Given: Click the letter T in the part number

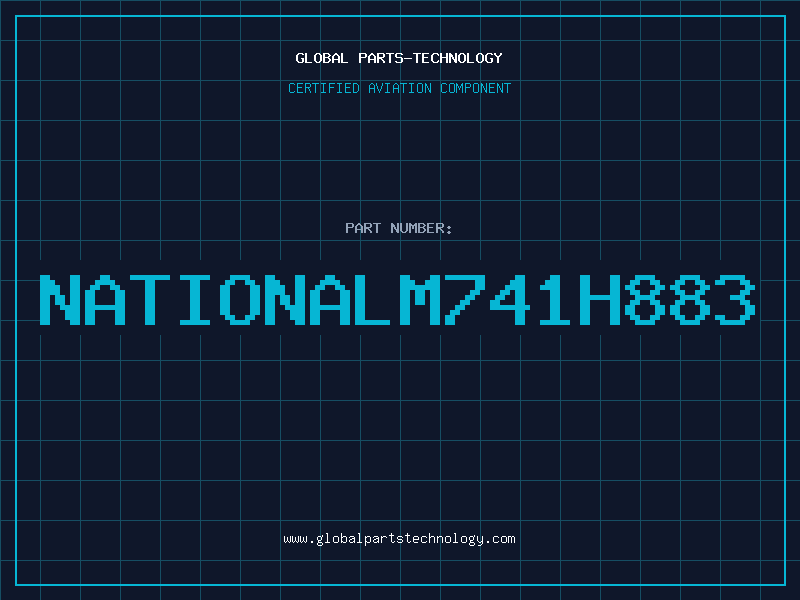Looking at the screenshot, I should [151, 300].
